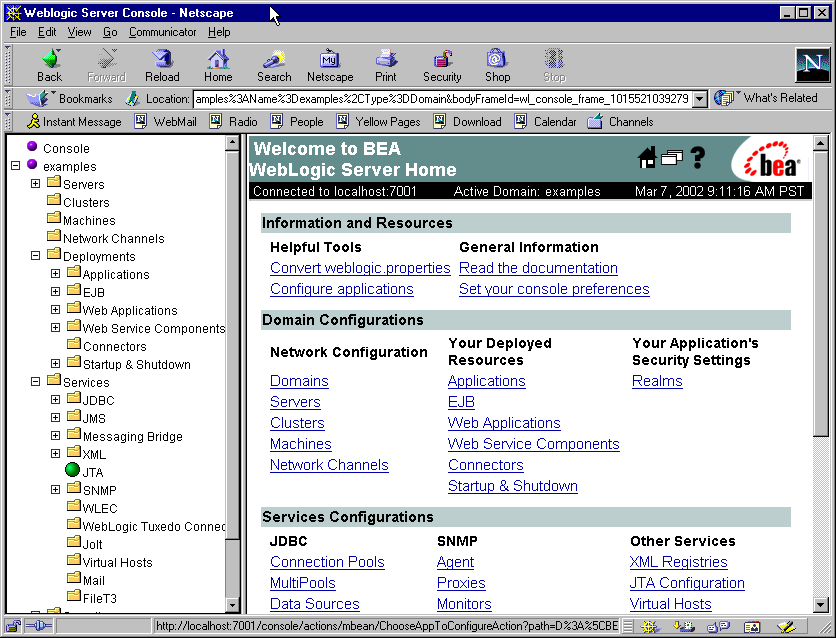Open Yellow Pages from personal toolbar
Screen dimensions: 836x638
point(379,122)
